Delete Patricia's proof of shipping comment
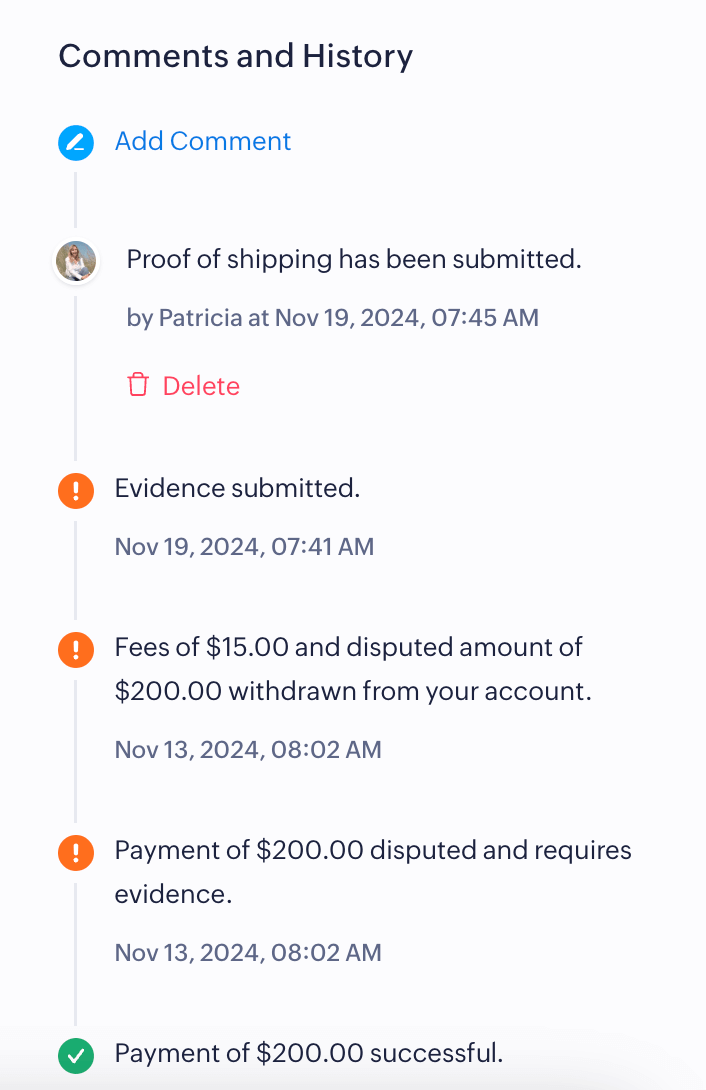Viewport: 706px width, 1090px height. click(x=200, y=386)
